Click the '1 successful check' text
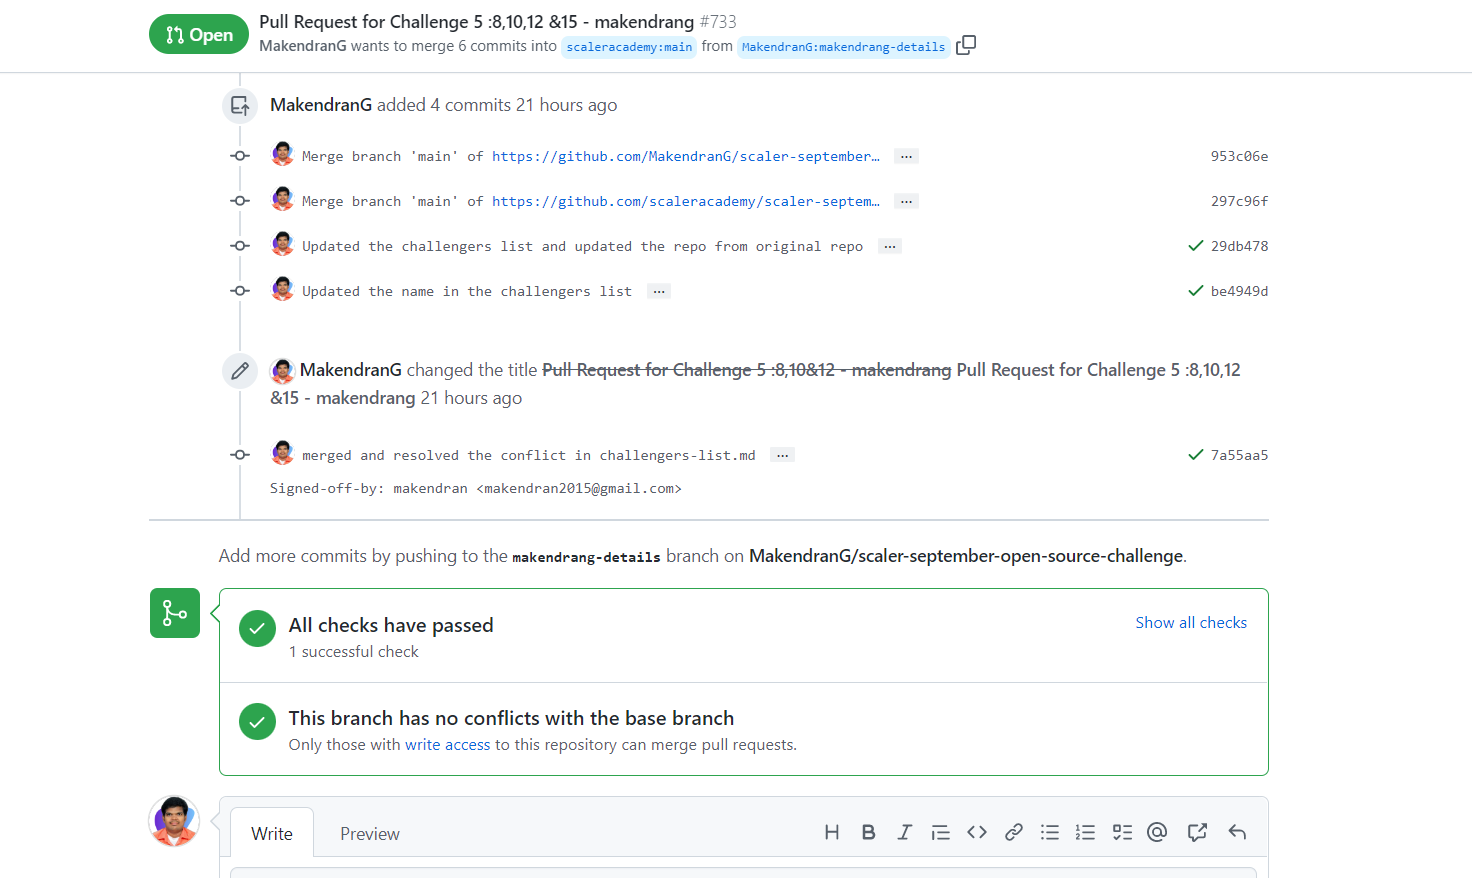 (354, 651)
